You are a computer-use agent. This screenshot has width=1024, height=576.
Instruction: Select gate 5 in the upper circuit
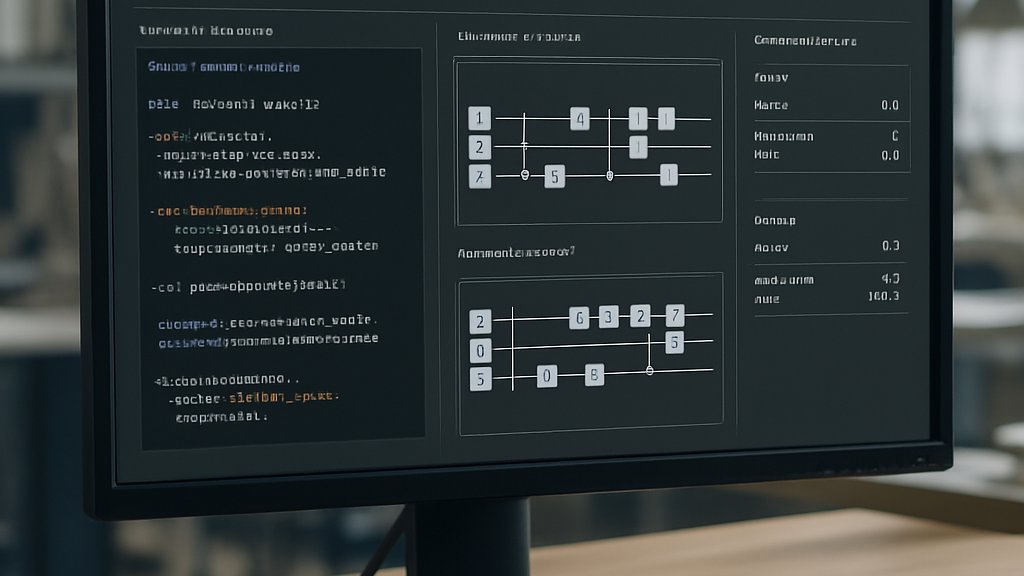(554, 176)
